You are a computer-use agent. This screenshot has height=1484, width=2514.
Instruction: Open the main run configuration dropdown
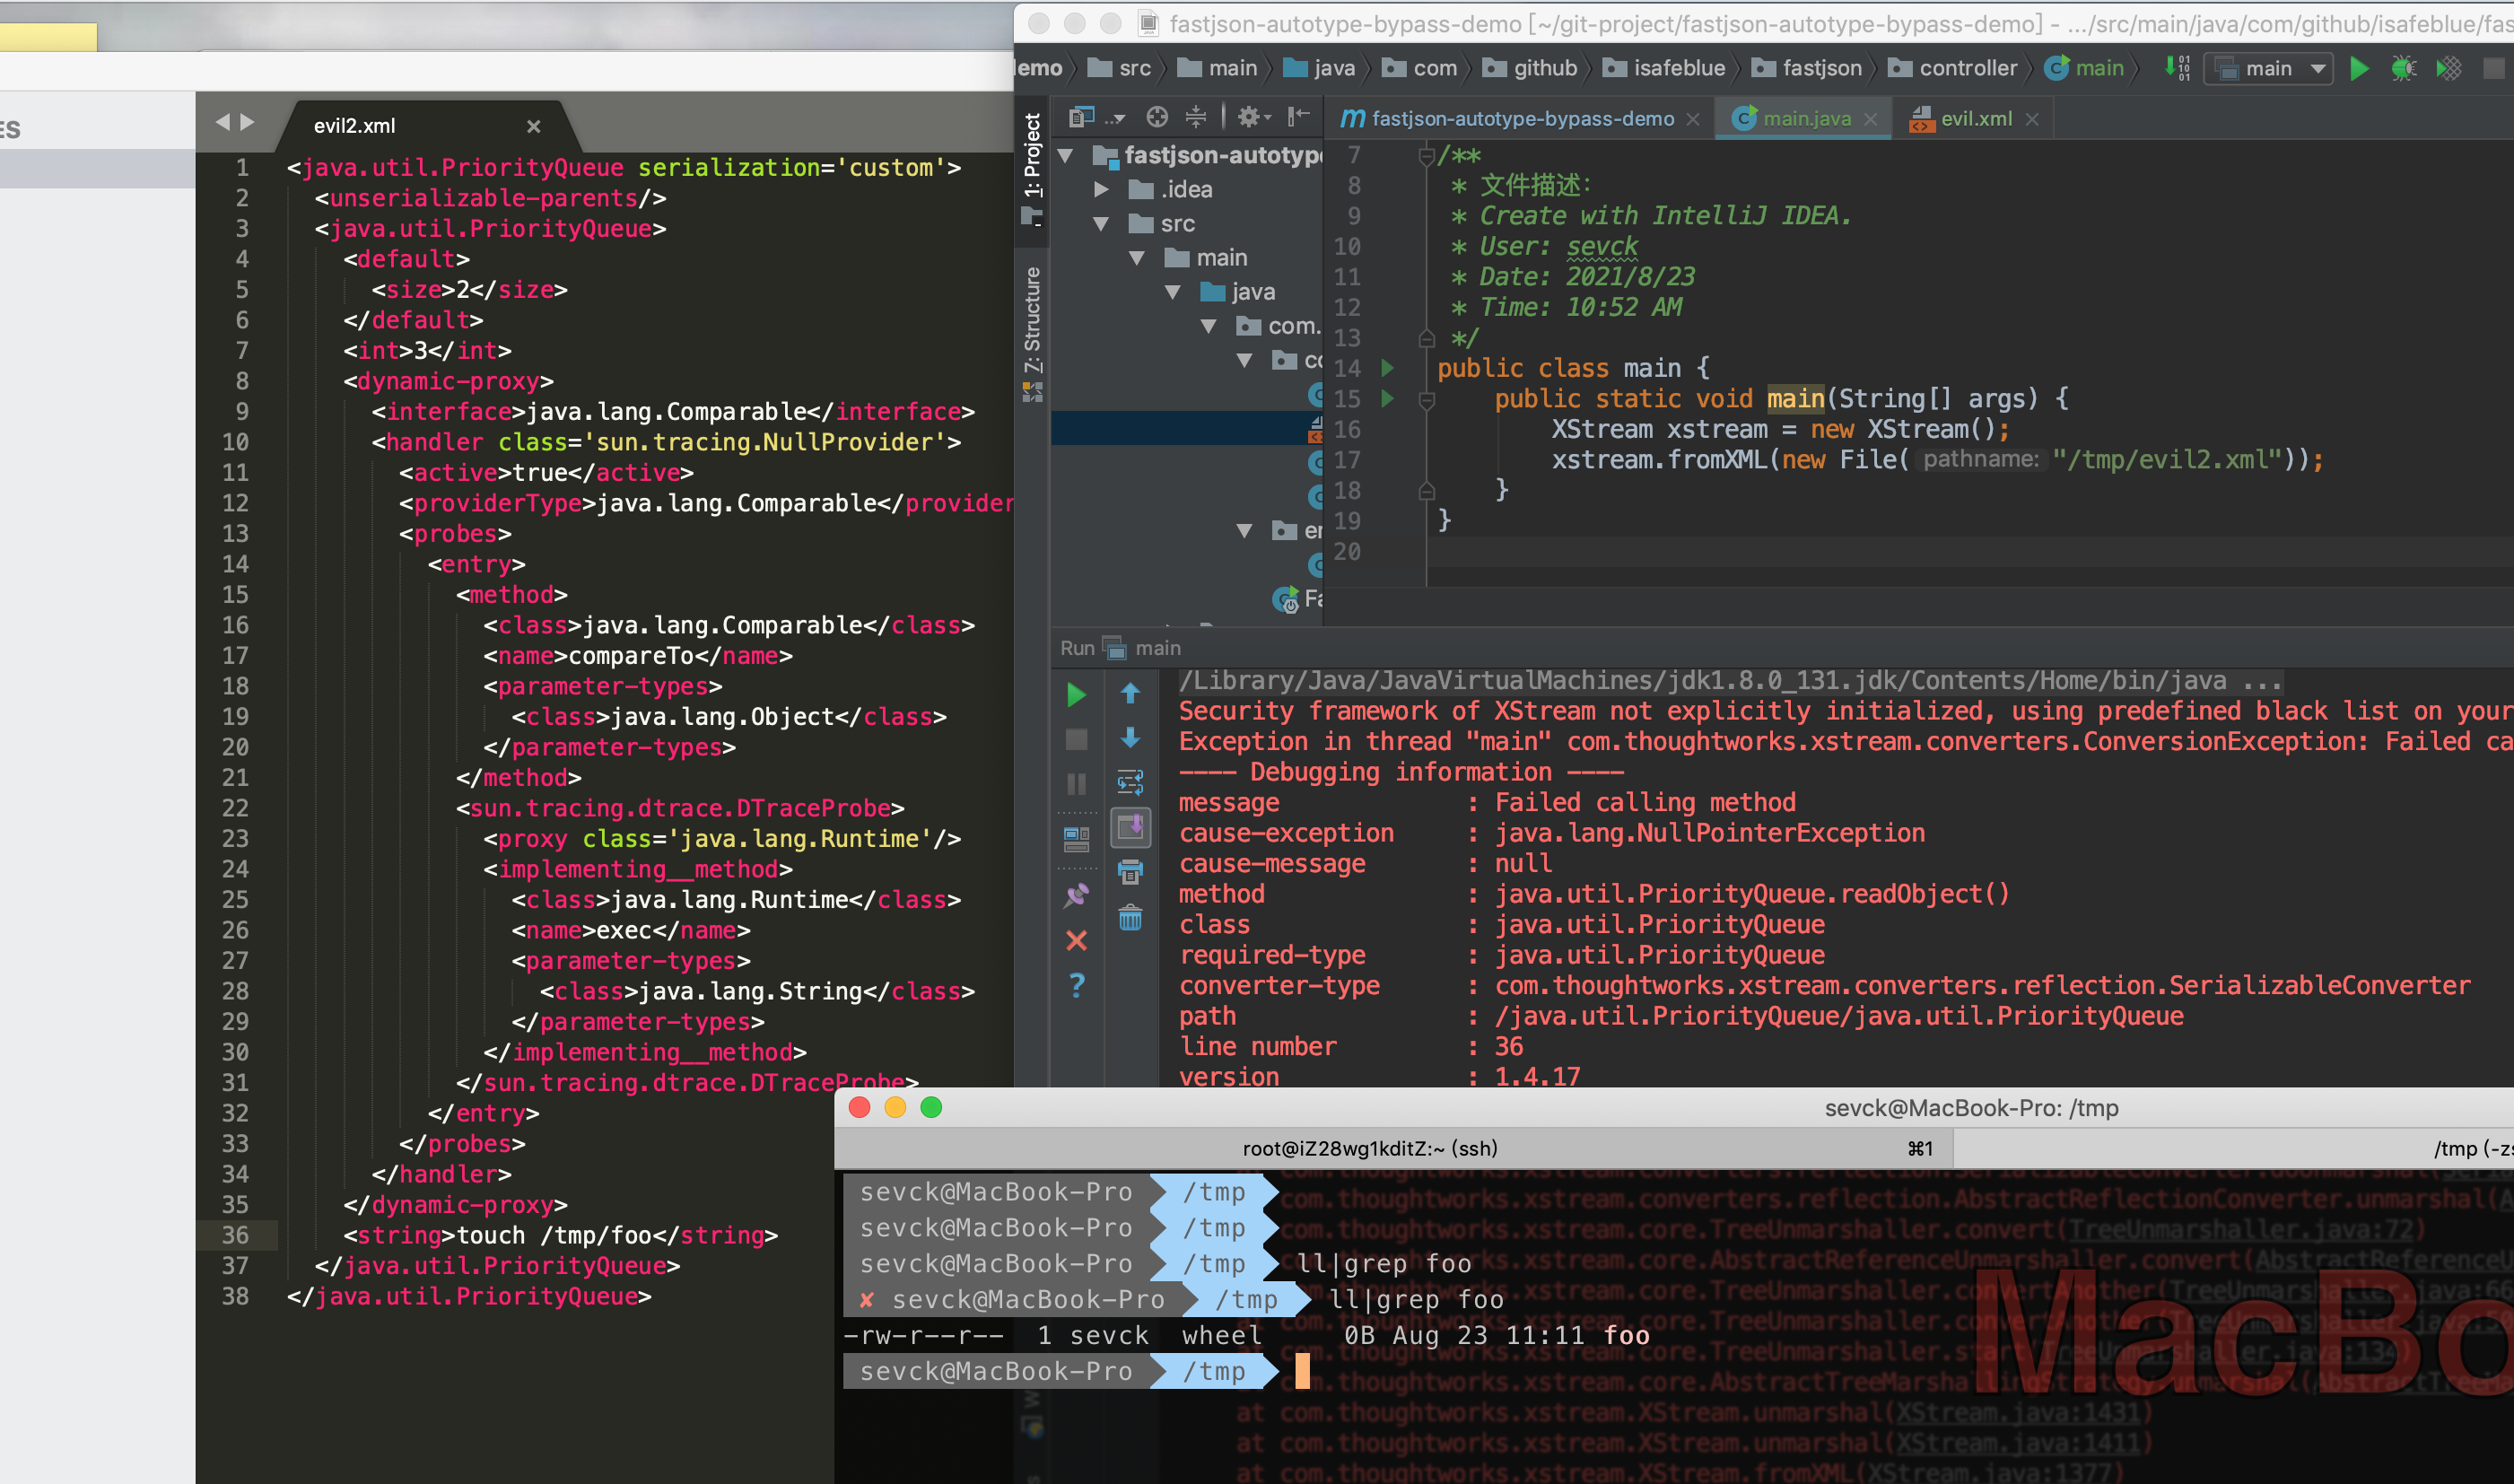coord(2269,68)
